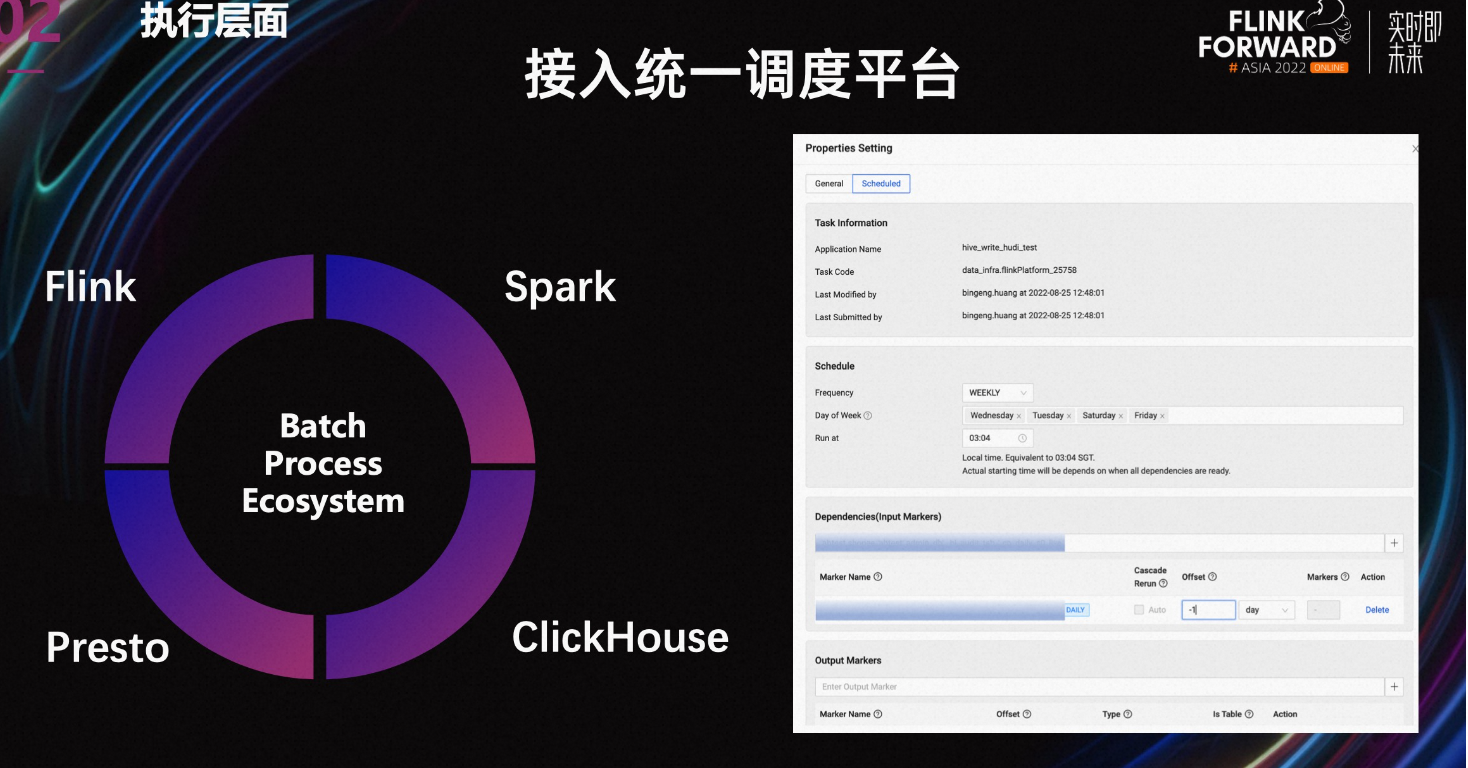
Task: Click help icon next to Is Table header
Action: (x=1249, y=714)
